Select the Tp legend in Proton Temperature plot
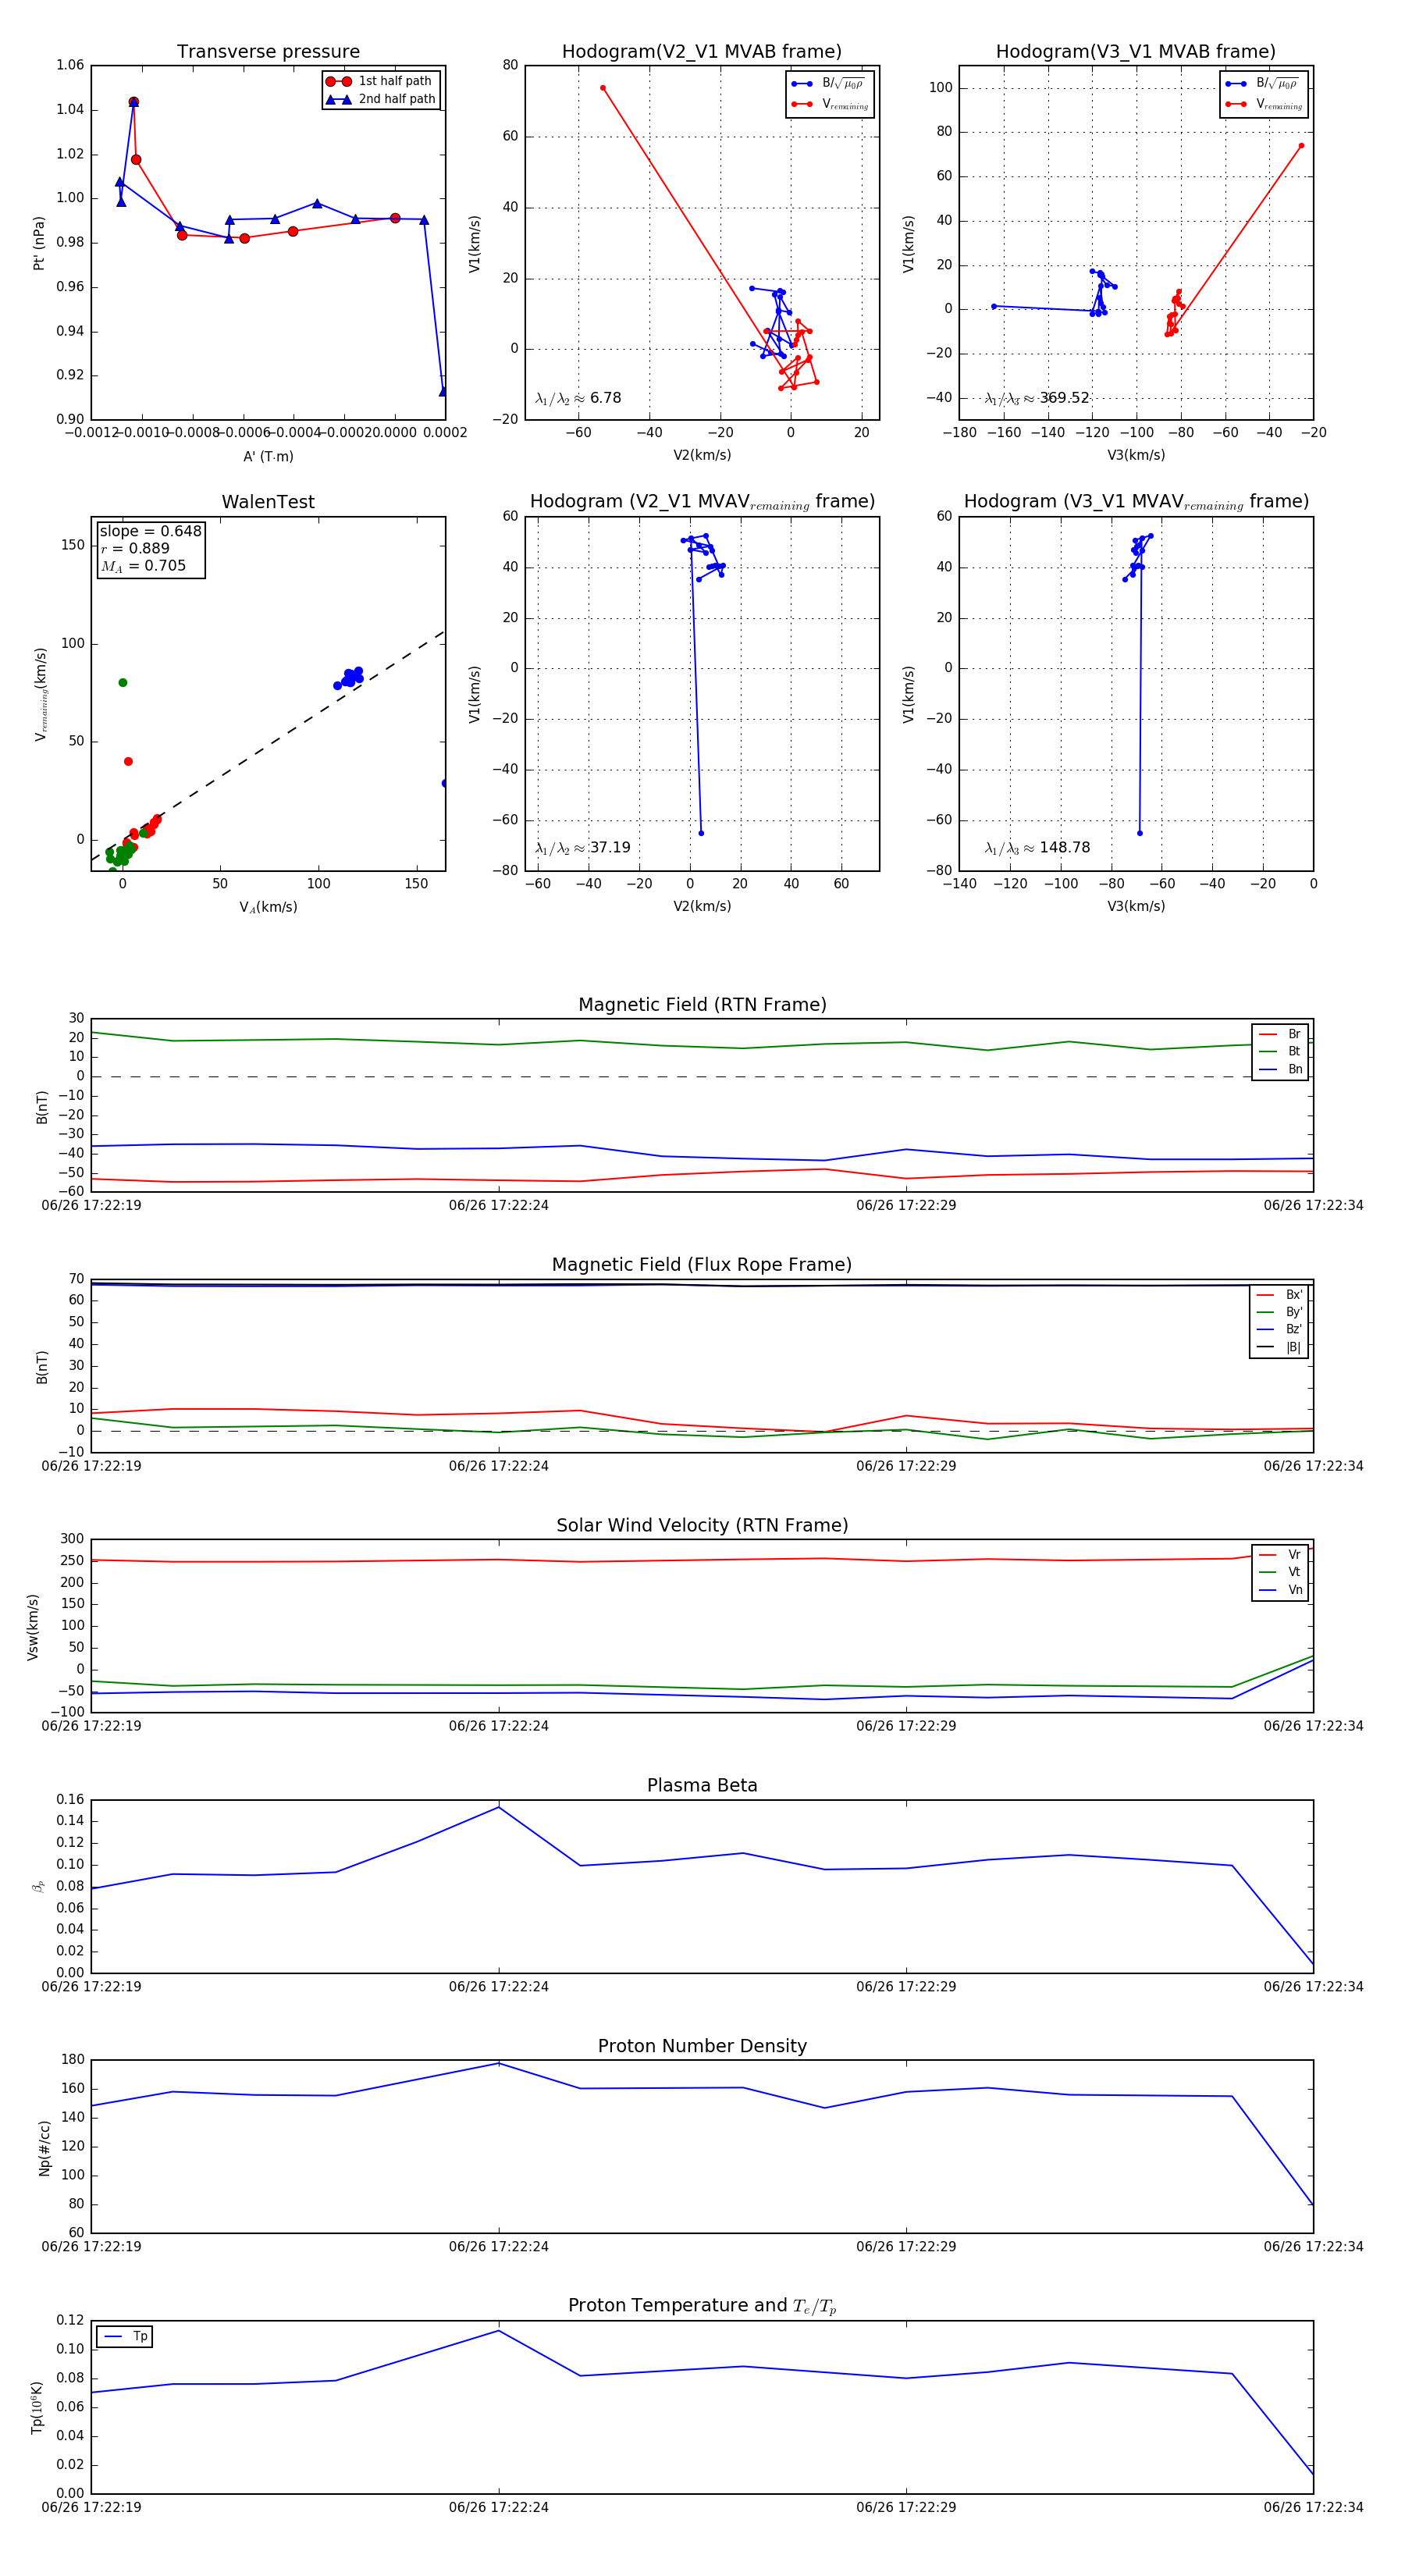The height and width of the screenshot is (2576, 1405). tap(125, 2337)
